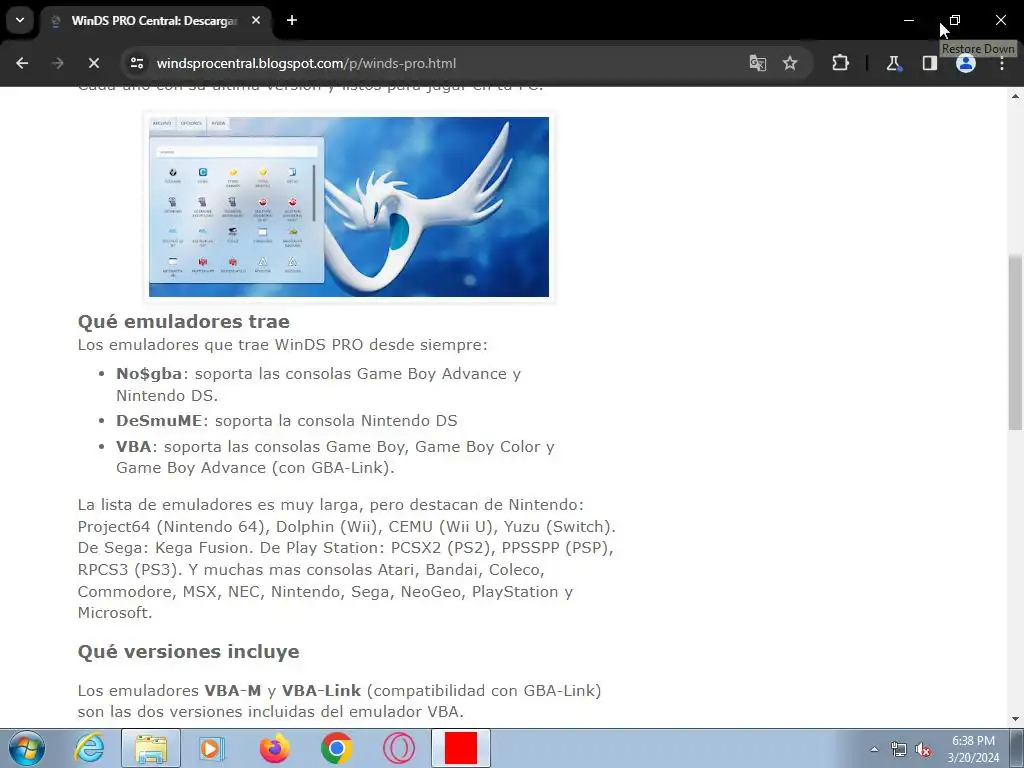This screenshot has width=1024, height=768.
Task: Open the network status tray icon
Action: [899, 749]
